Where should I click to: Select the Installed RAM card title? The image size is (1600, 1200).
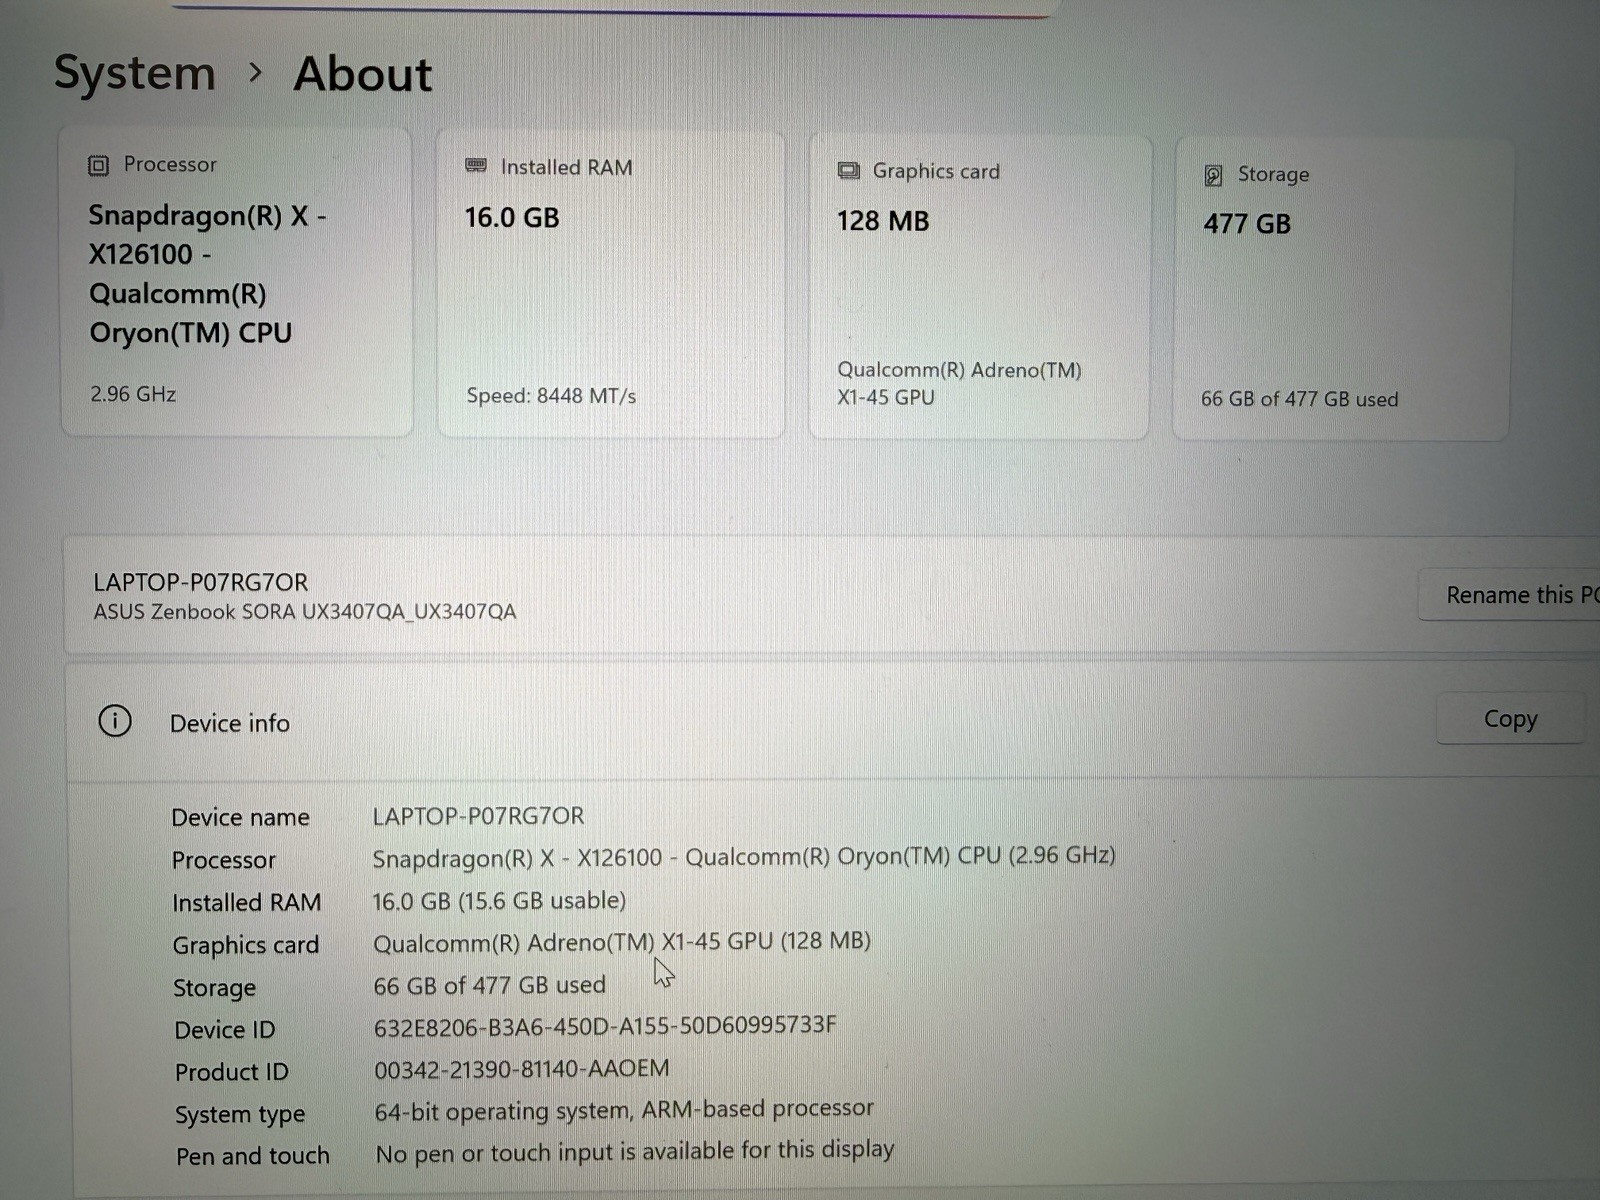click(x=566, y=167)
